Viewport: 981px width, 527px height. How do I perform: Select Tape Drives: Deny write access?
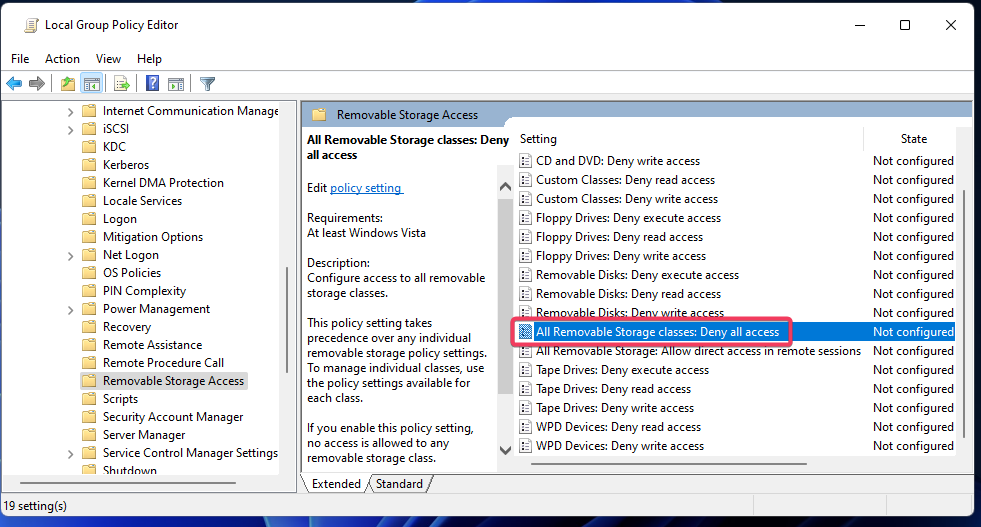pyautogui.click(x=615, y=408)
